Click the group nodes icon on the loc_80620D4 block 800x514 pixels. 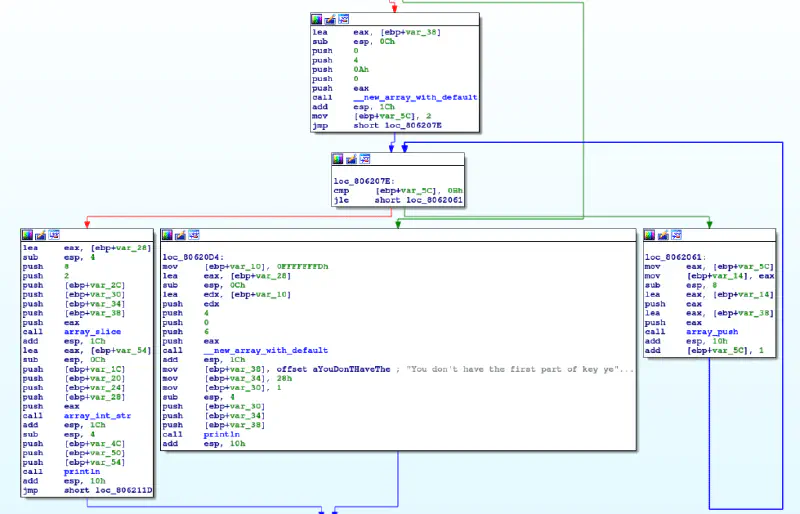[x=193, y=235]
